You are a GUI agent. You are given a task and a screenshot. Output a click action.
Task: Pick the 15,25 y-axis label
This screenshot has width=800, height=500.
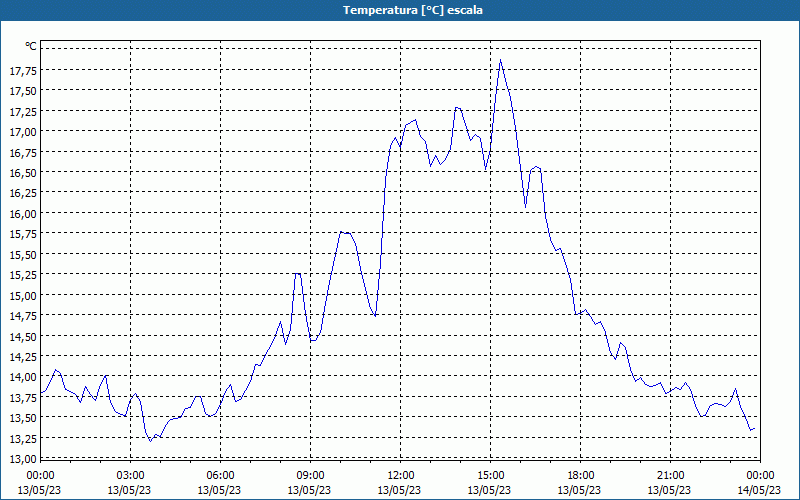[x=23, y=275]
